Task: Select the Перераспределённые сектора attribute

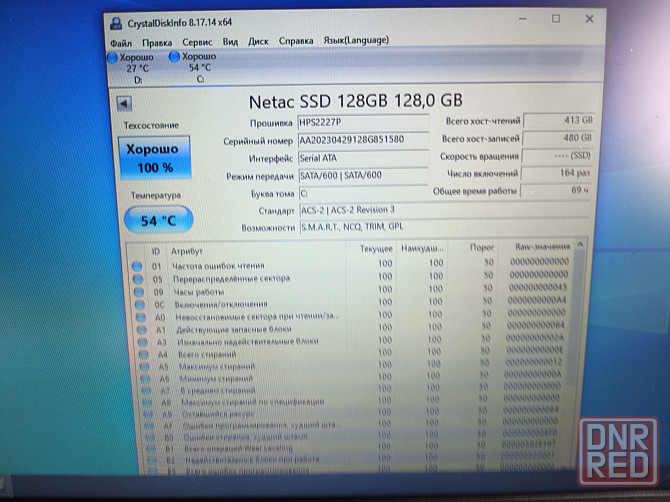Action: [x=232, y=279]
